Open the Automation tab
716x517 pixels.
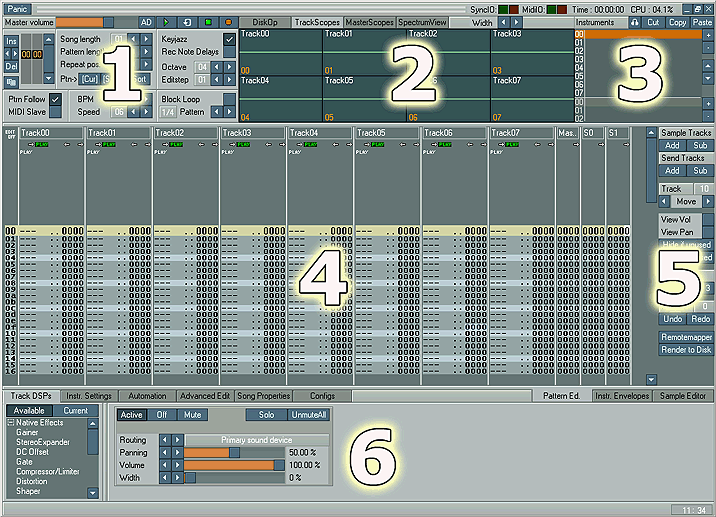(x=147, y=396)
